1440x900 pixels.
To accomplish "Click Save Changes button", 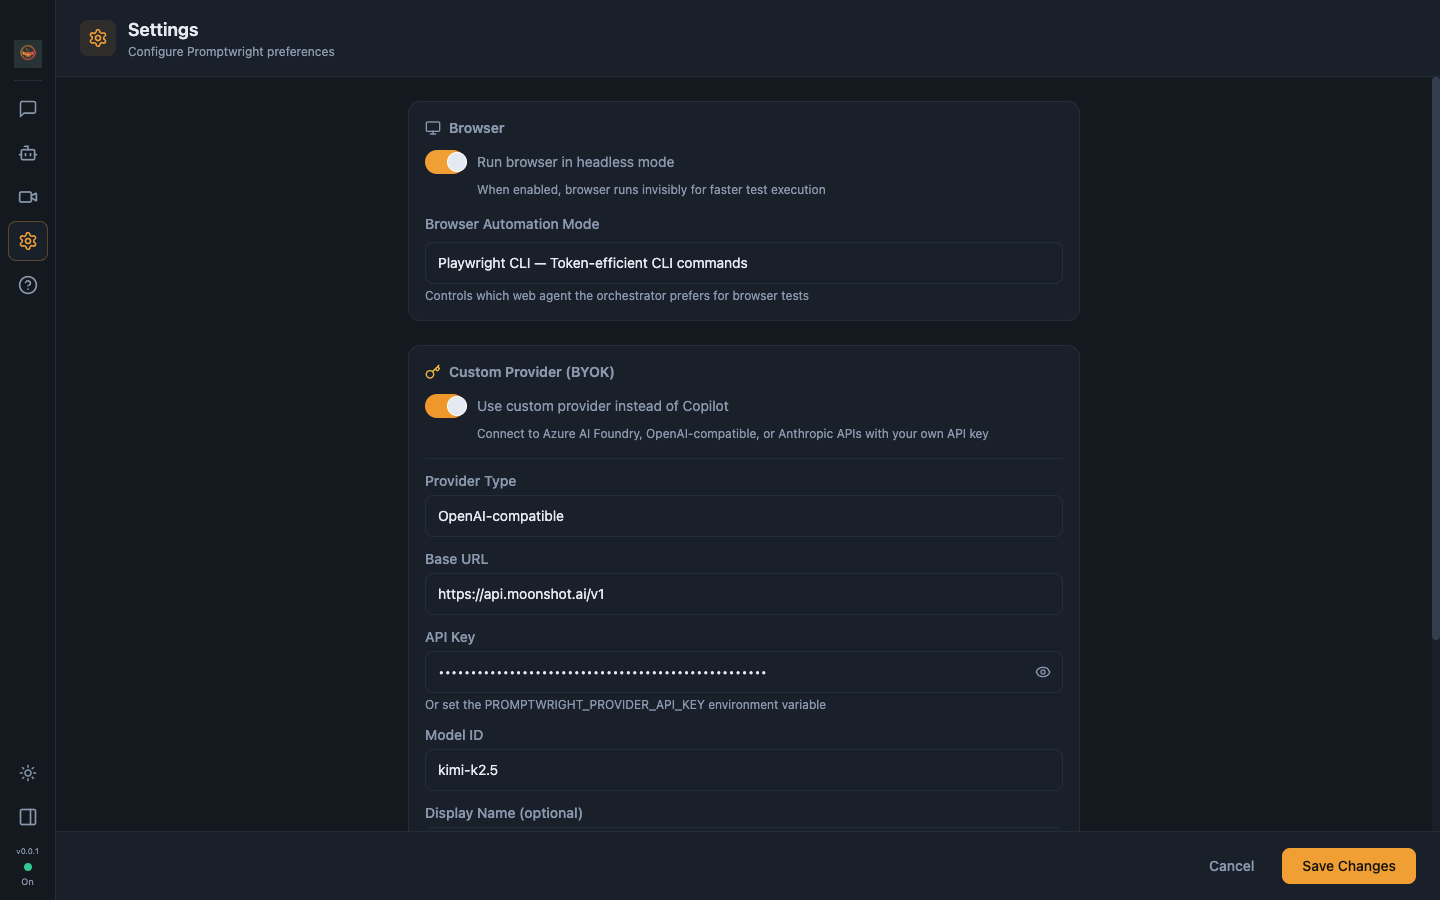I will 1349,866.
